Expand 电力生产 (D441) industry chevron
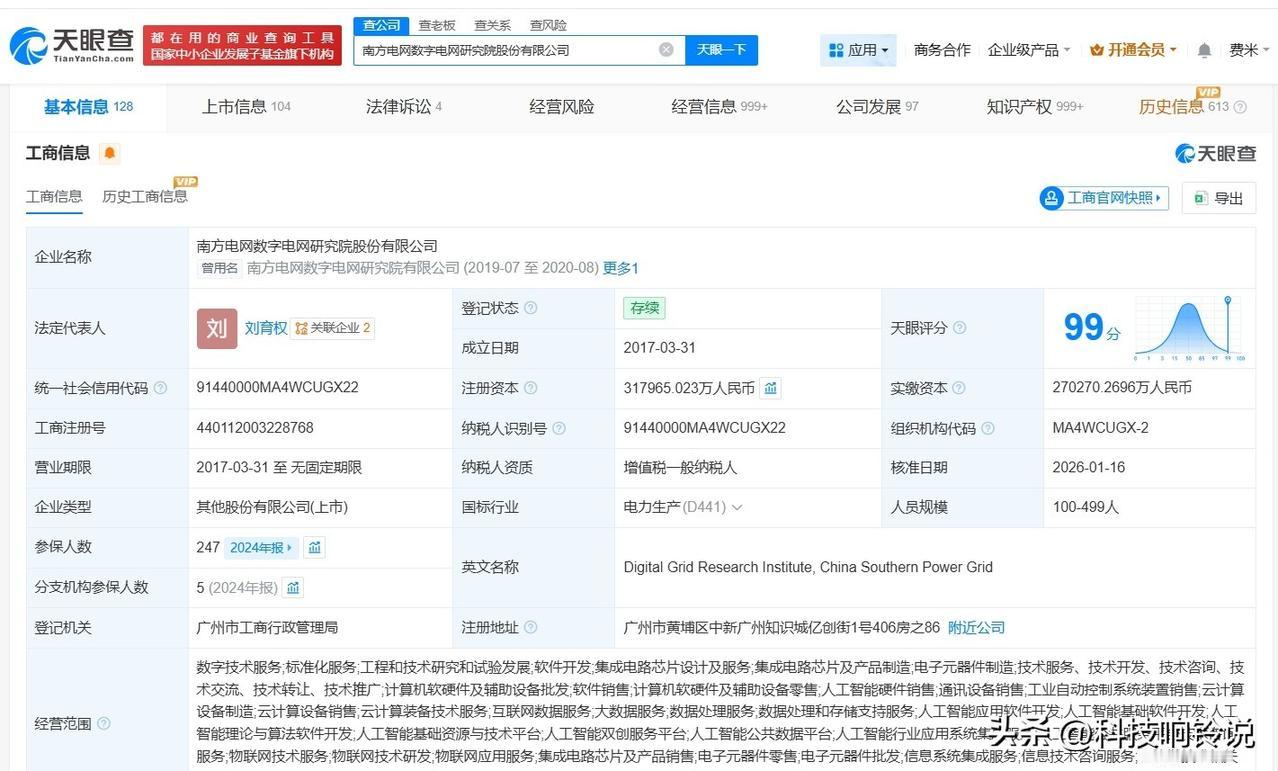1278x771 pixels. point(737,507)
